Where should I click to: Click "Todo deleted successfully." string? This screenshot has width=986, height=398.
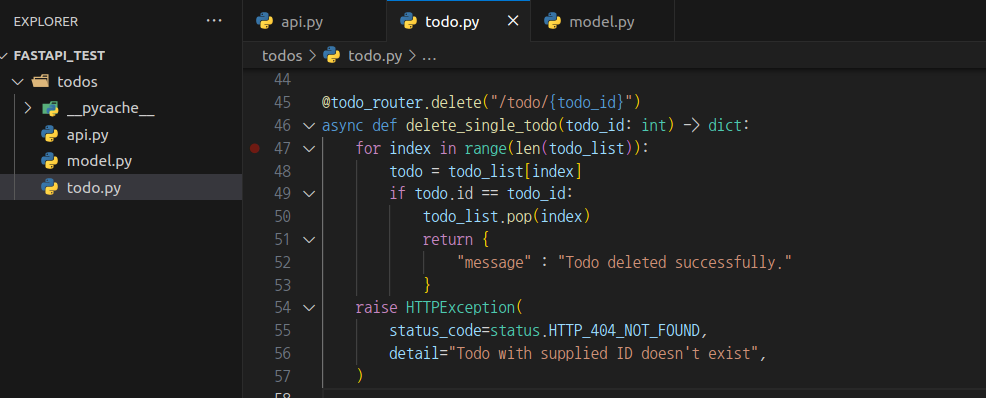pos(675,262)
